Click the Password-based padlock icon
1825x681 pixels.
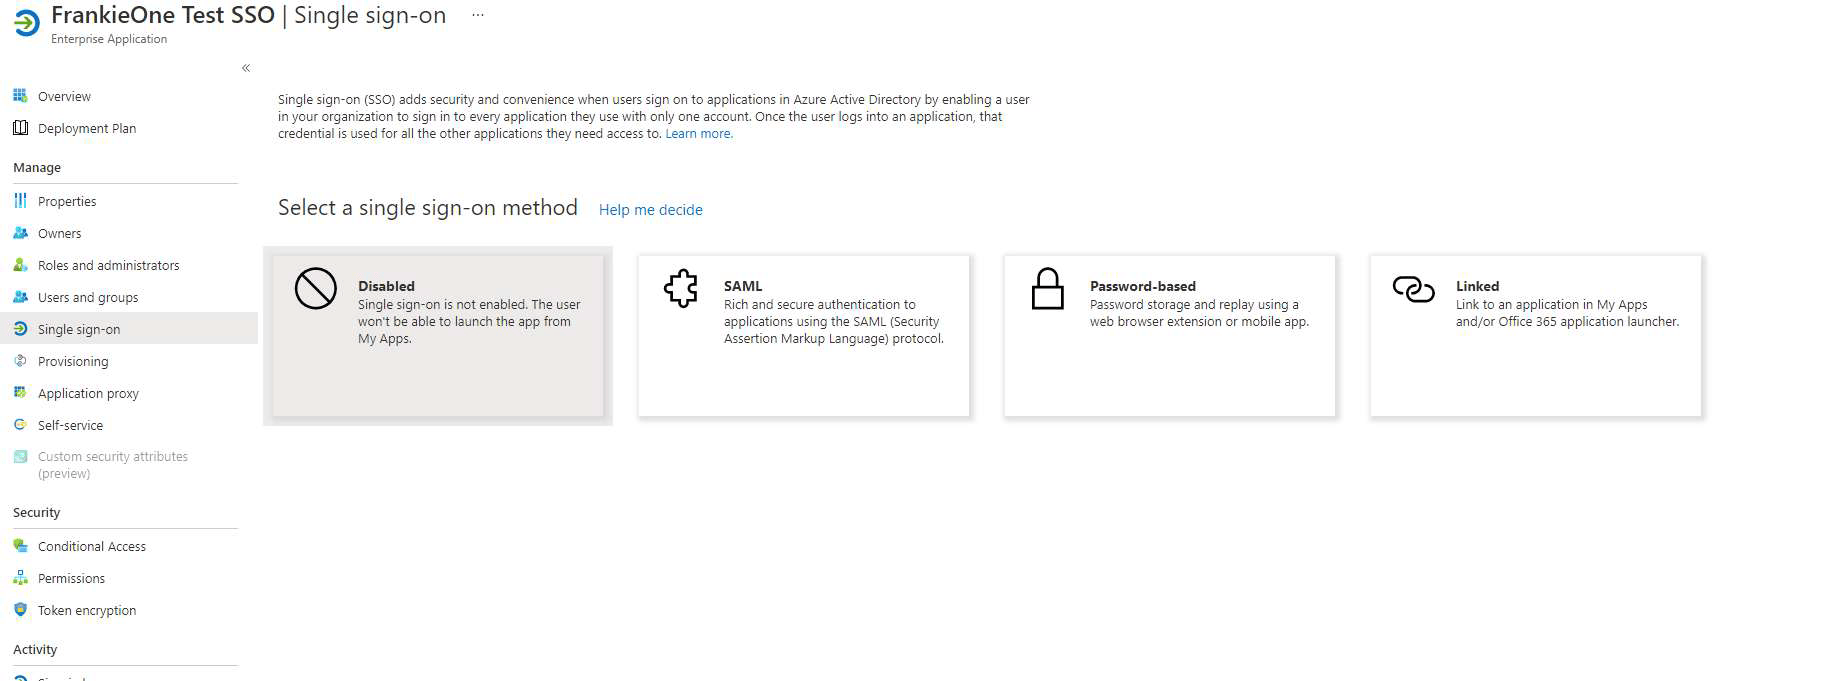1046,289
